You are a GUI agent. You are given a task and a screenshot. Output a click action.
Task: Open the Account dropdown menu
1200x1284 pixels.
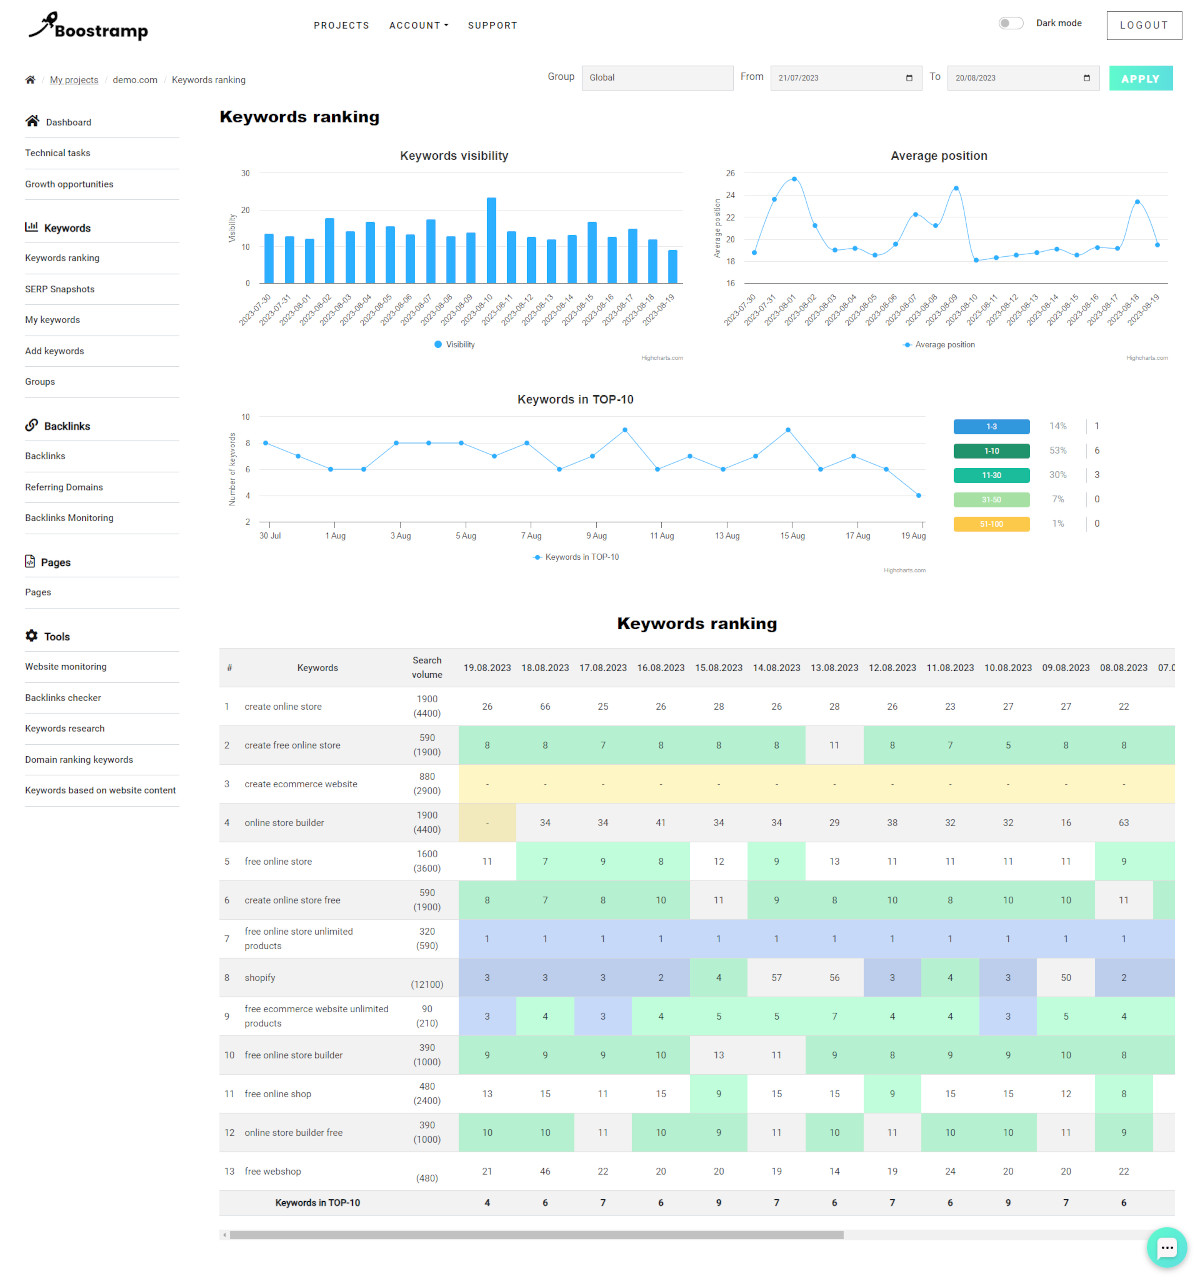tap(419, 26)
